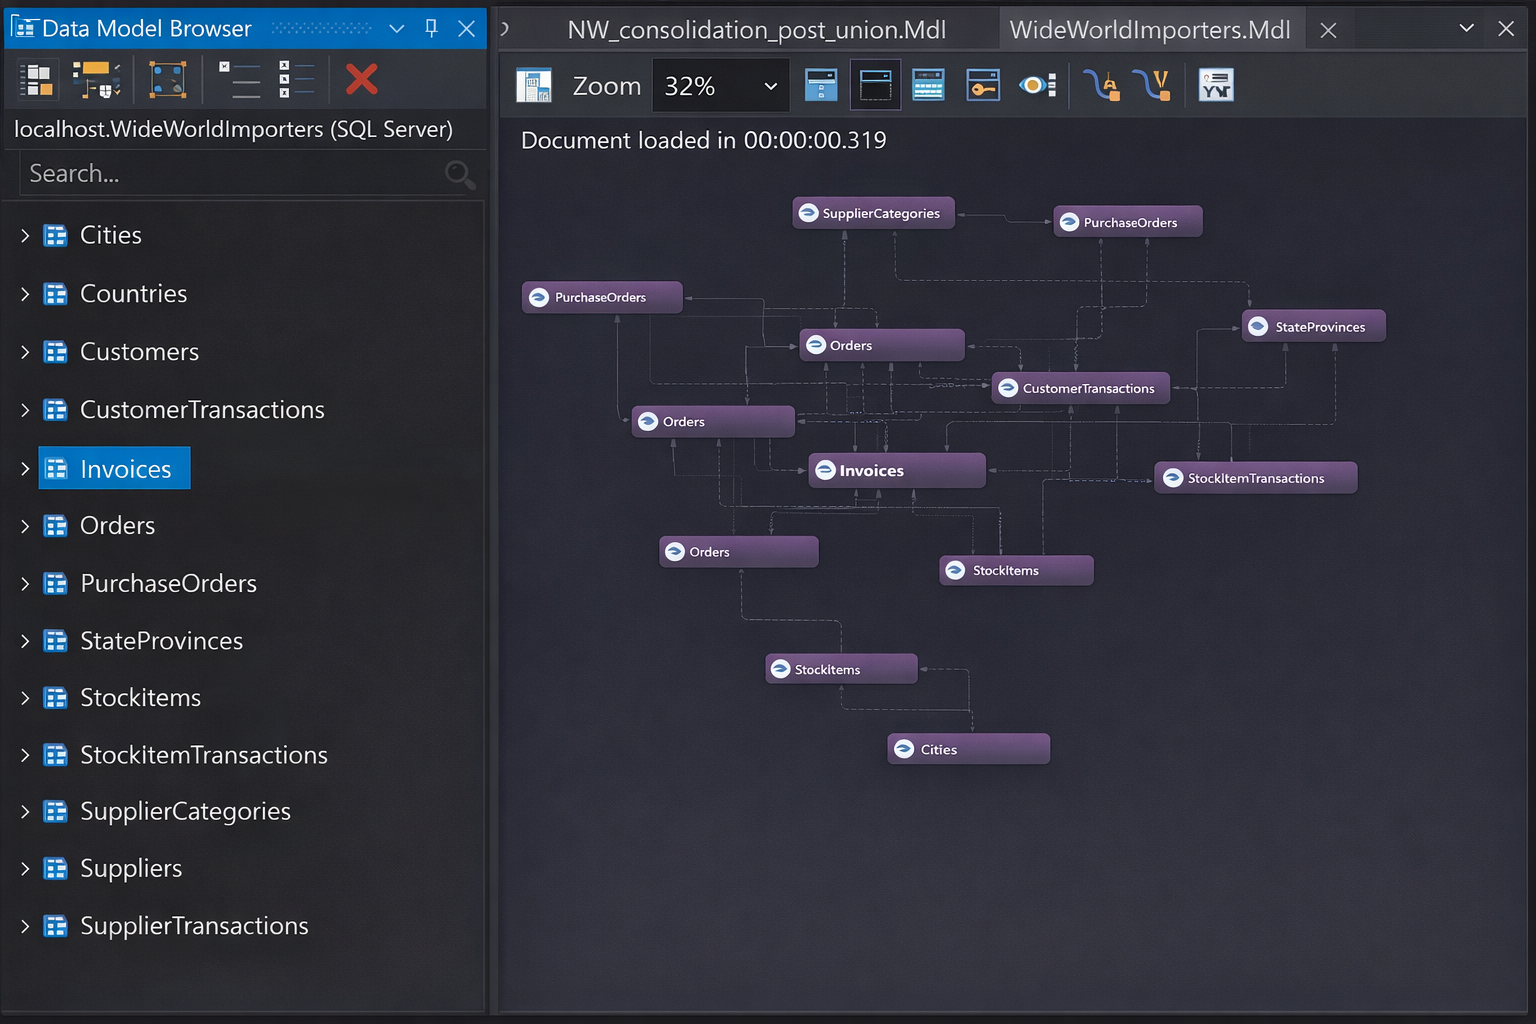The image size is (1536, 1024).
Task: Expand the Customers tree node
Action: tap(25, 352)
